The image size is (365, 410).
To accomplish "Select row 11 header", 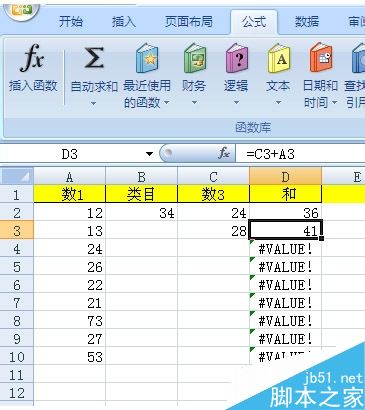I will coord(17,374).
